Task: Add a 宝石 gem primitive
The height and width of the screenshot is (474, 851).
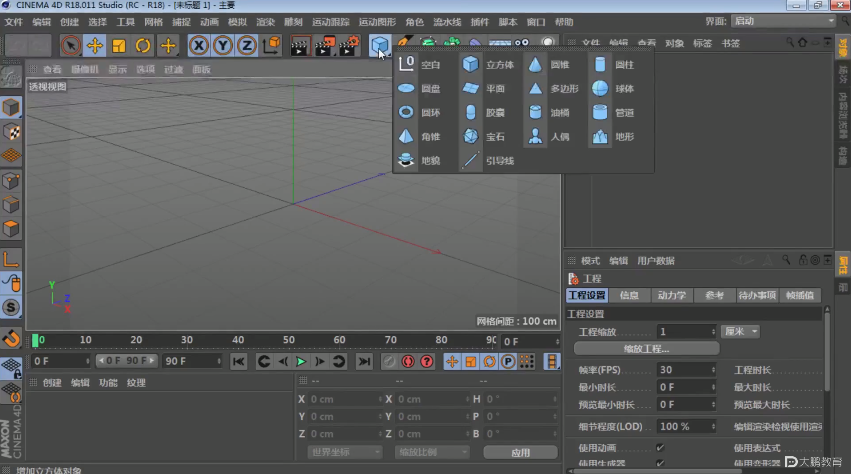Action: (x=483, y=136)
